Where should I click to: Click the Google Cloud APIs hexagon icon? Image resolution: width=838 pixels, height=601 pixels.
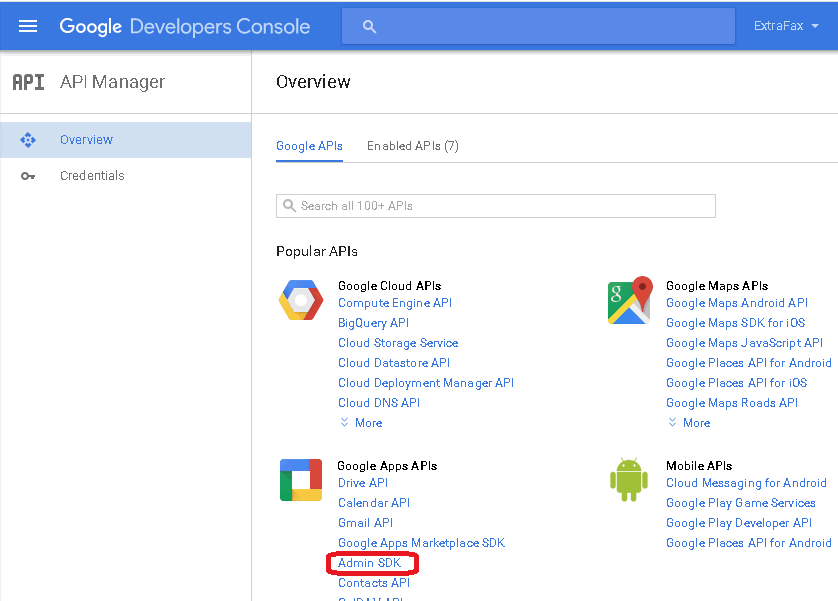[301, 300]
